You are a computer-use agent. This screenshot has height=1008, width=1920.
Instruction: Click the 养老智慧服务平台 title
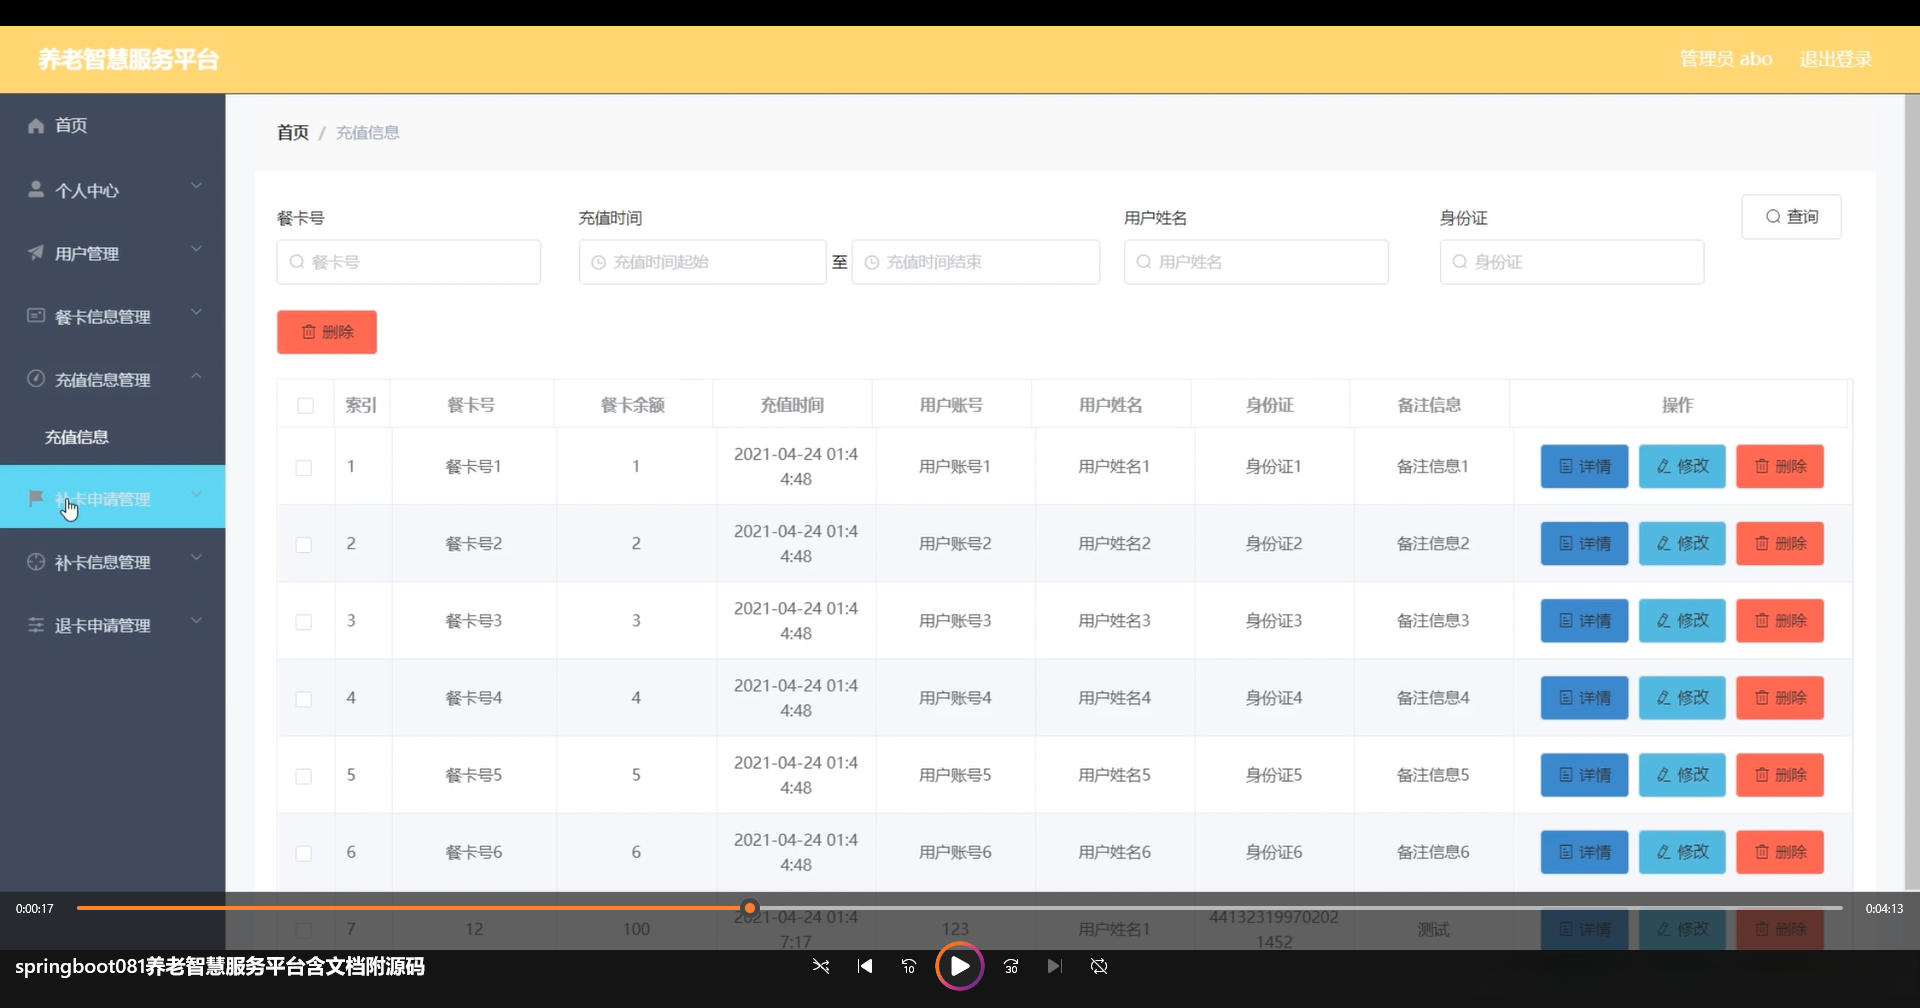[x=129, y=60]
